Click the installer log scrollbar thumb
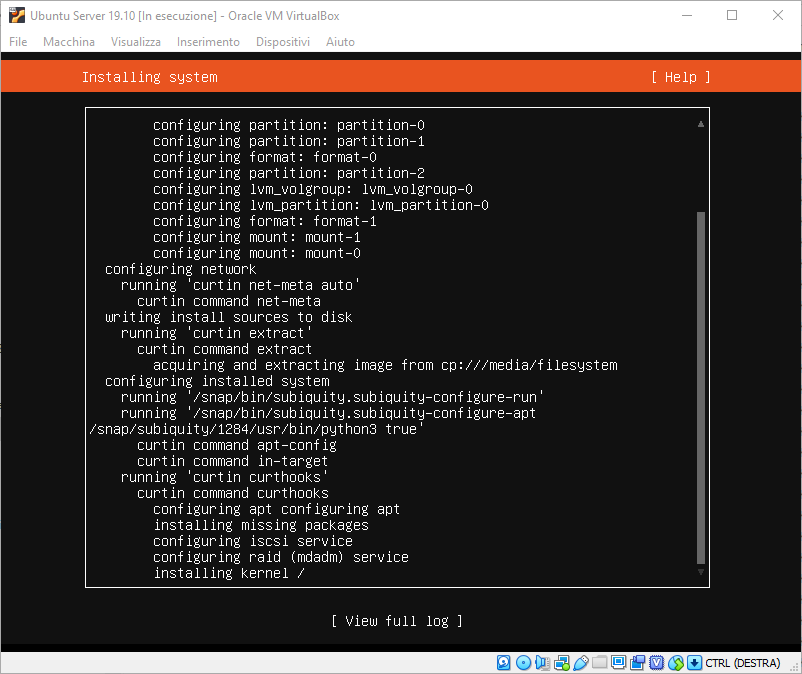The height and width of the screenshot is (674, 802). 701,388
